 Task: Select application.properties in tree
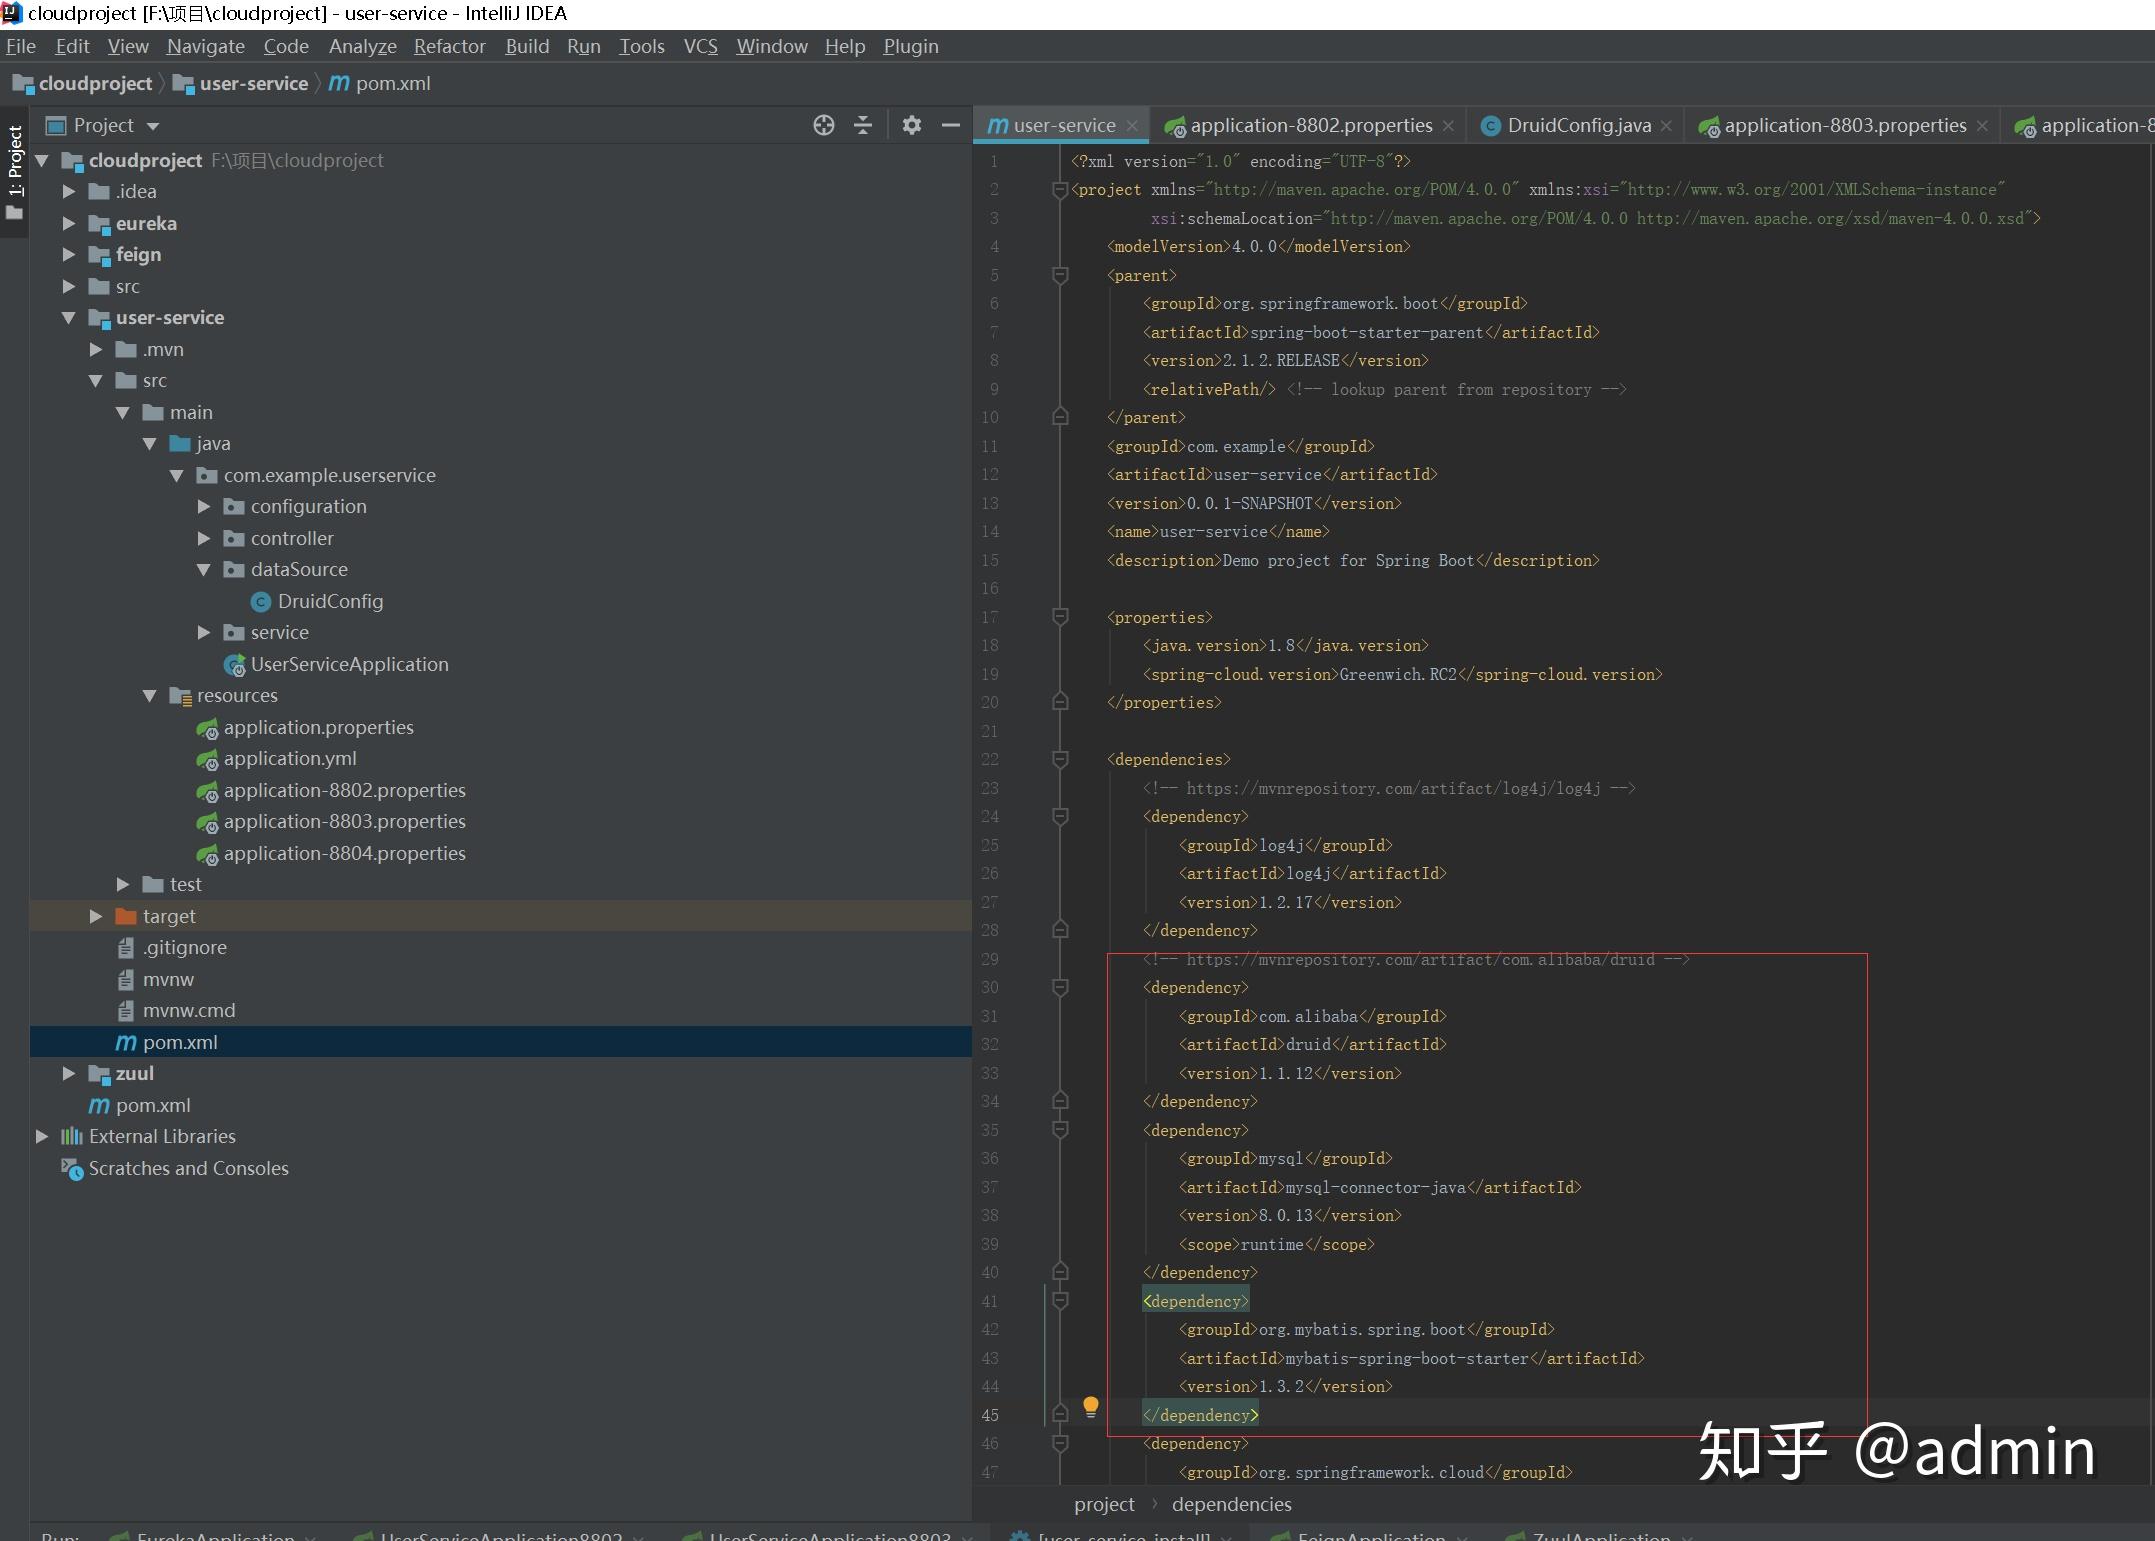coord(318,728)
